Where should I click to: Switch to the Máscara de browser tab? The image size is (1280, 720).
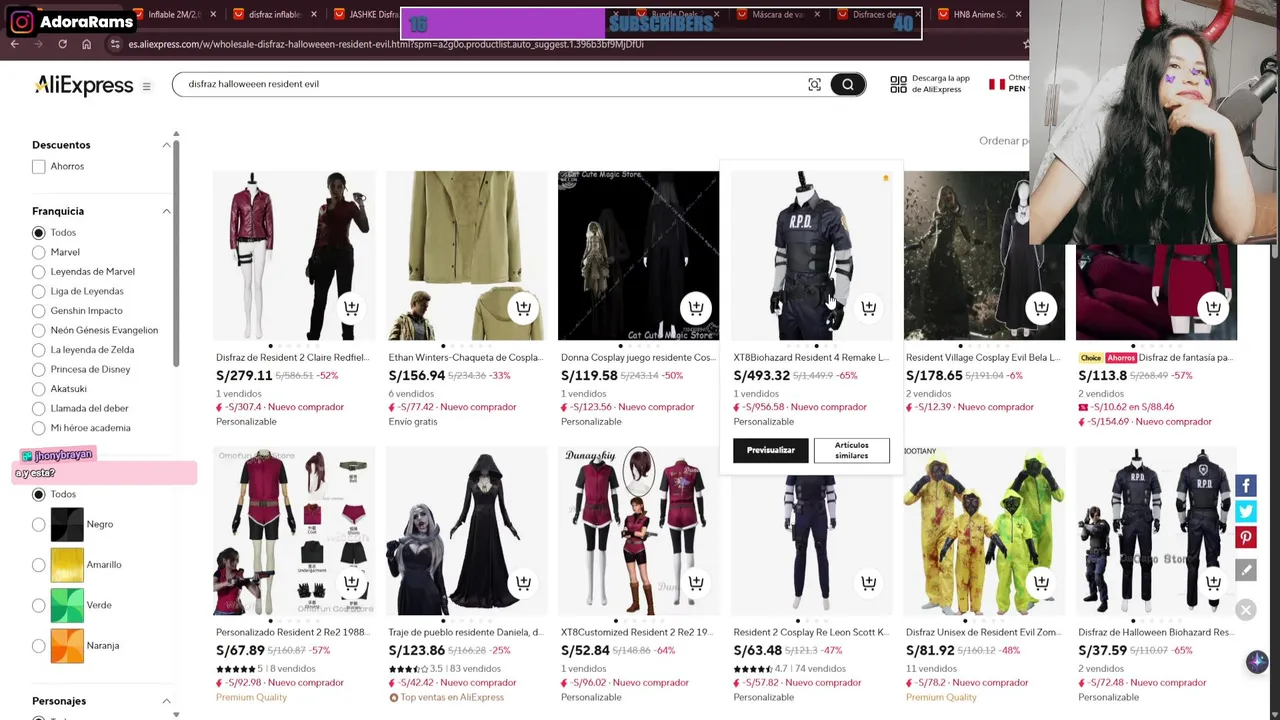778,15
